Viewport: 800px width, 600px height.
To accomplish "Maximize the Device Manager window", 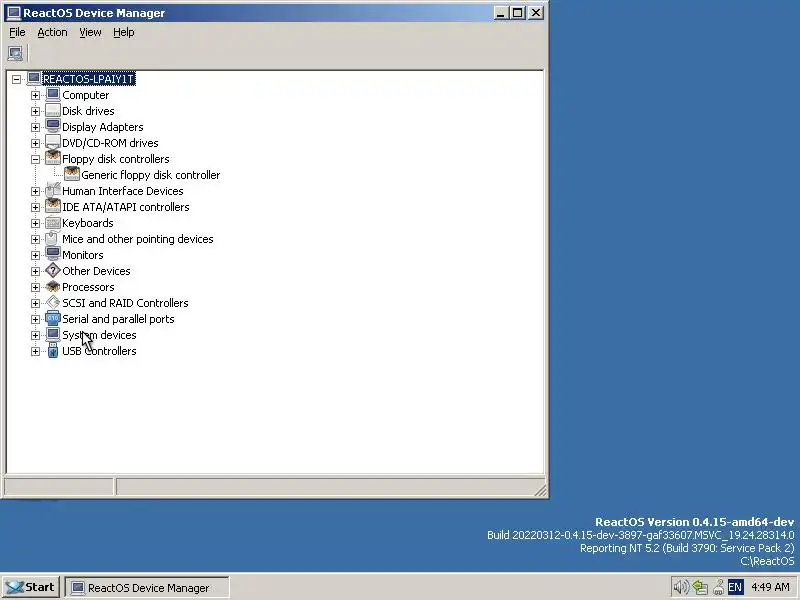I will tap(517, 13).
